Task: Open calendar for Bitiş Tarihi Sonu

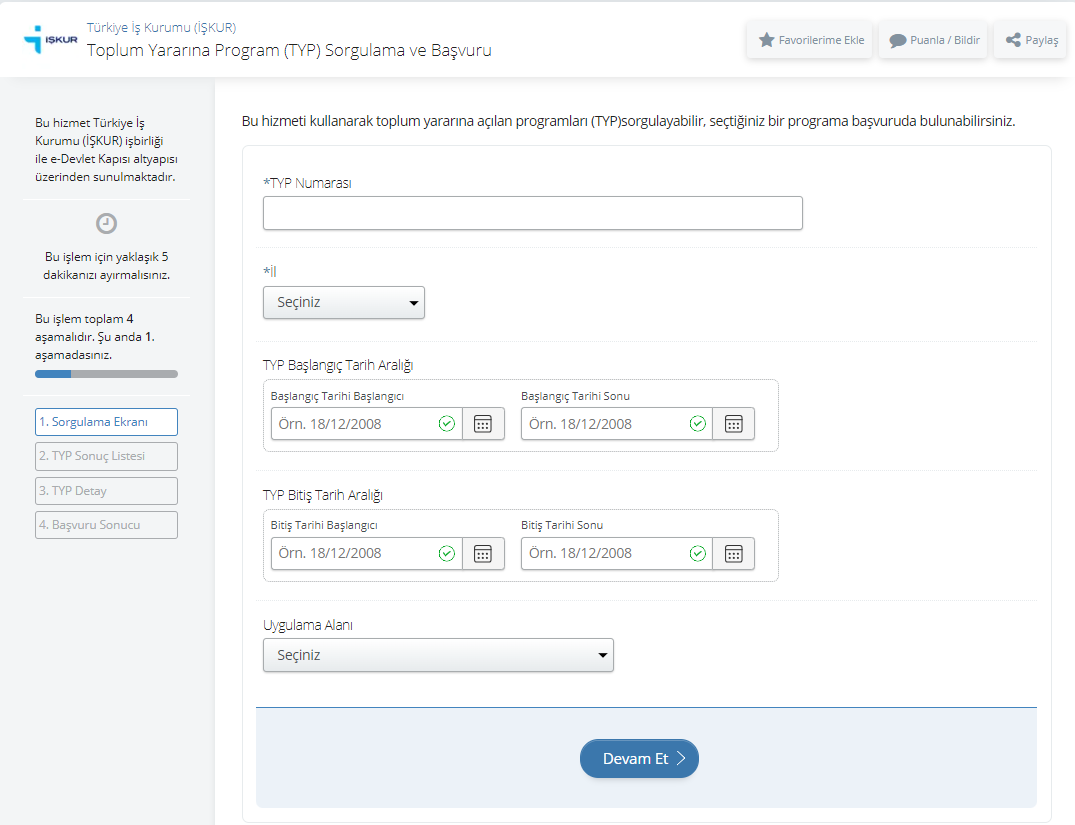Action: point(733,554)
